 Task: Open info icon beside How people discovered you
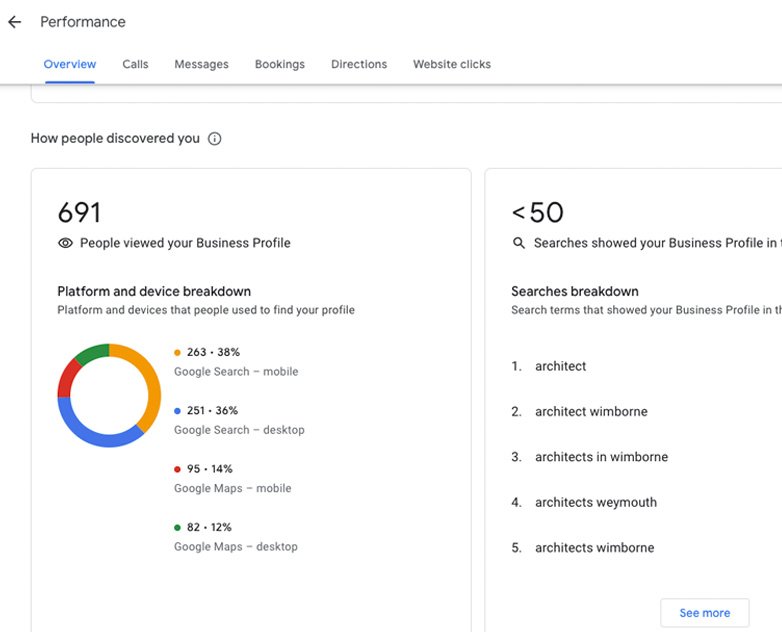click(x=214, y=139)
